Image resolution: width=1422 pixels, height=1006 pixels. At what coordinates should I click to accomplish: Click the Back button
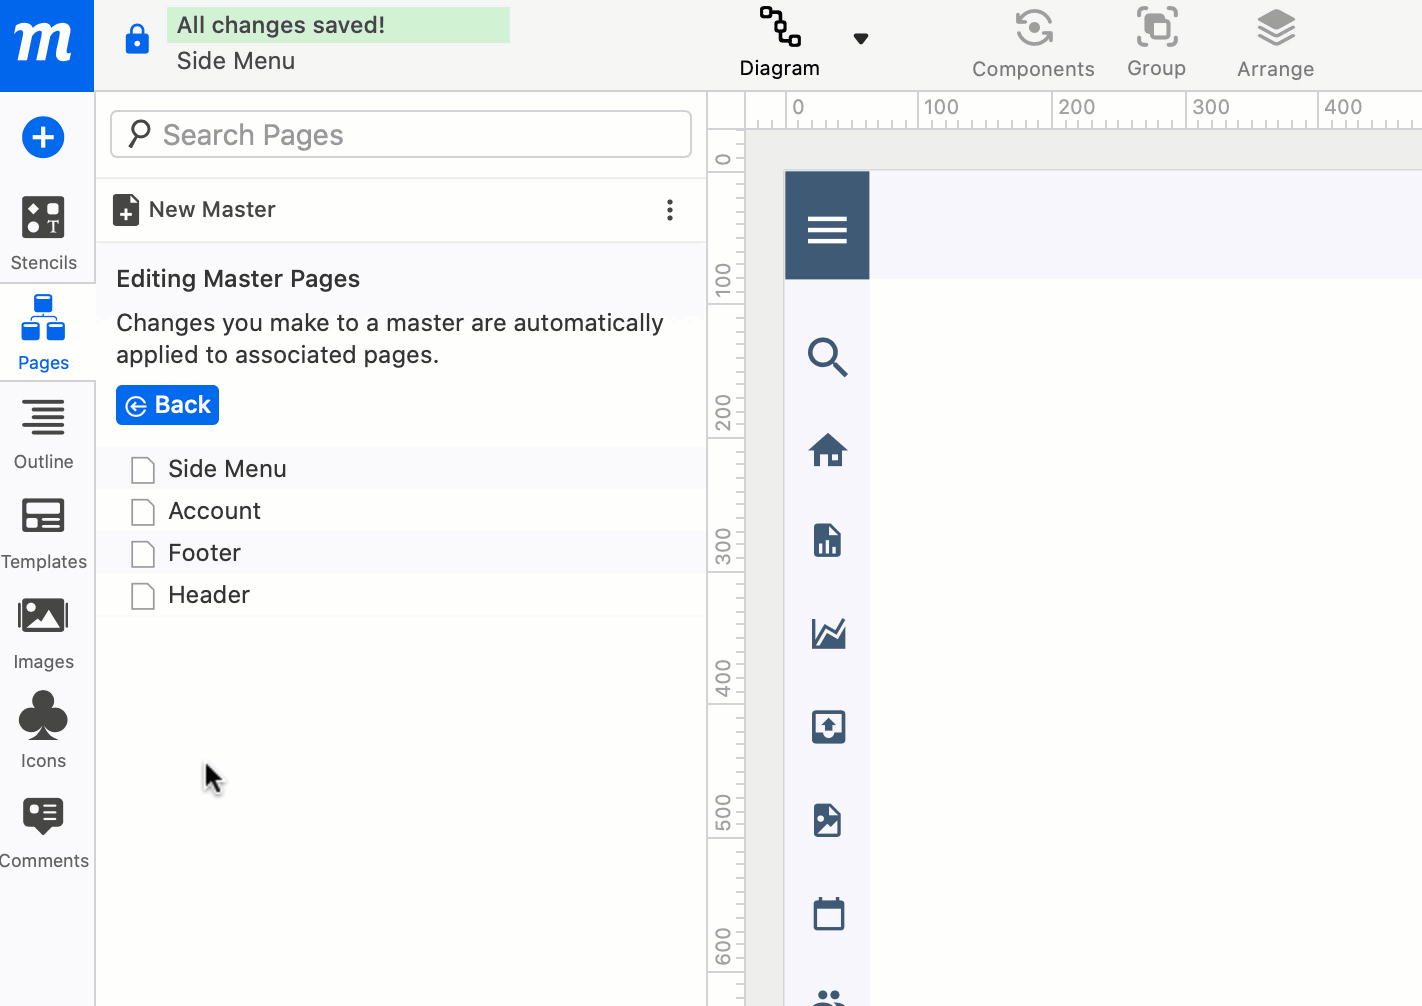coord(167,405)
